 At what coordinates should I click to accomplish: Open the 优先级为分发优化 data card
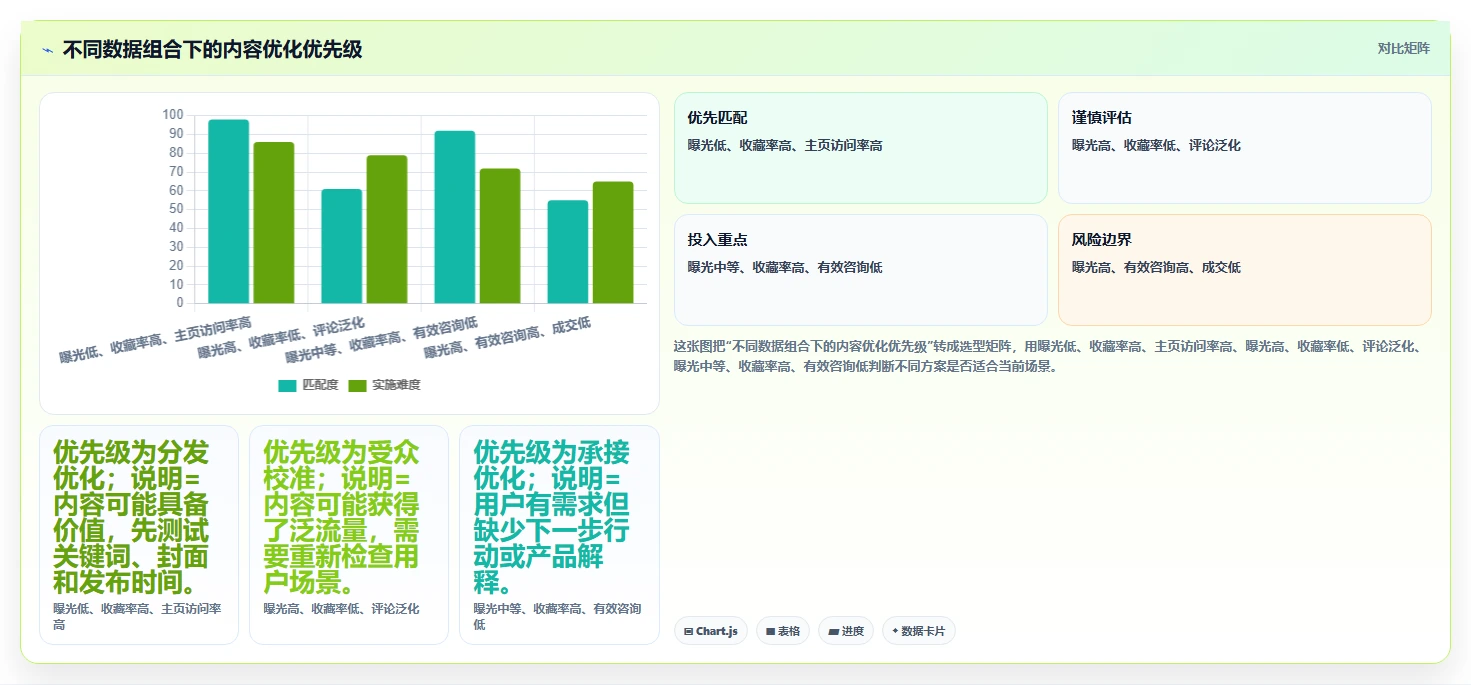click(x=139, y=535)
